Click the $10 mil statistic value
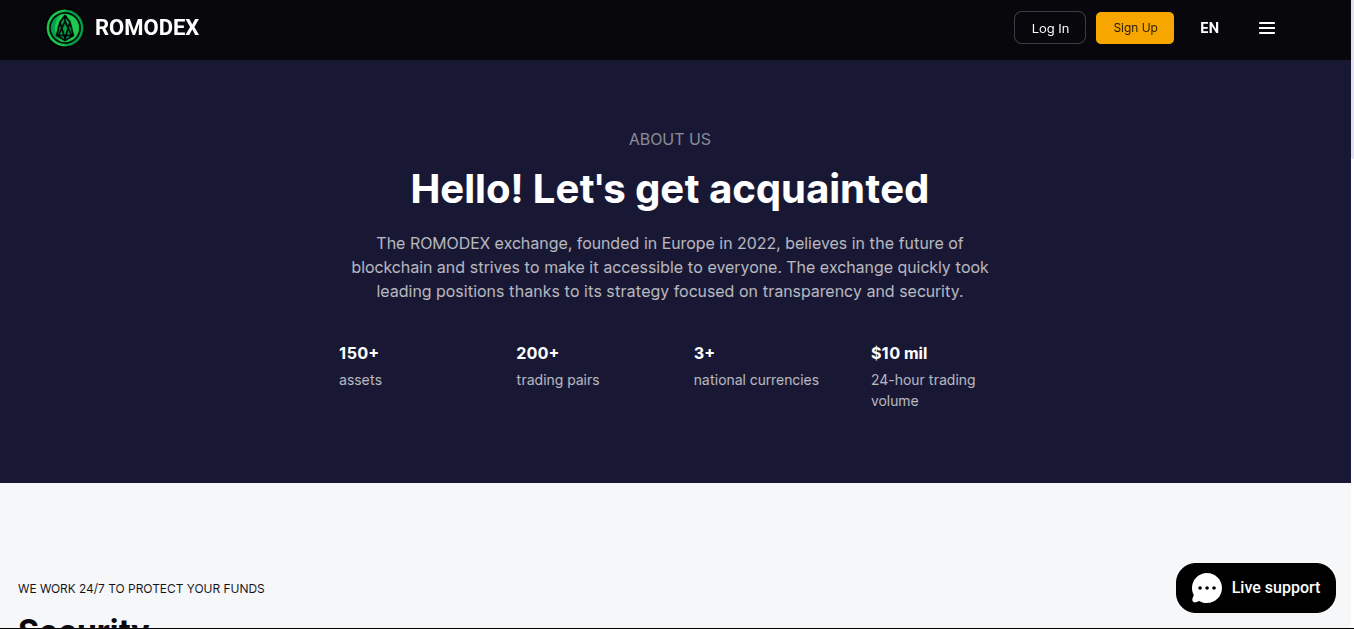Viewport: 1354px width, 629px height. click(x=899, y=353)
